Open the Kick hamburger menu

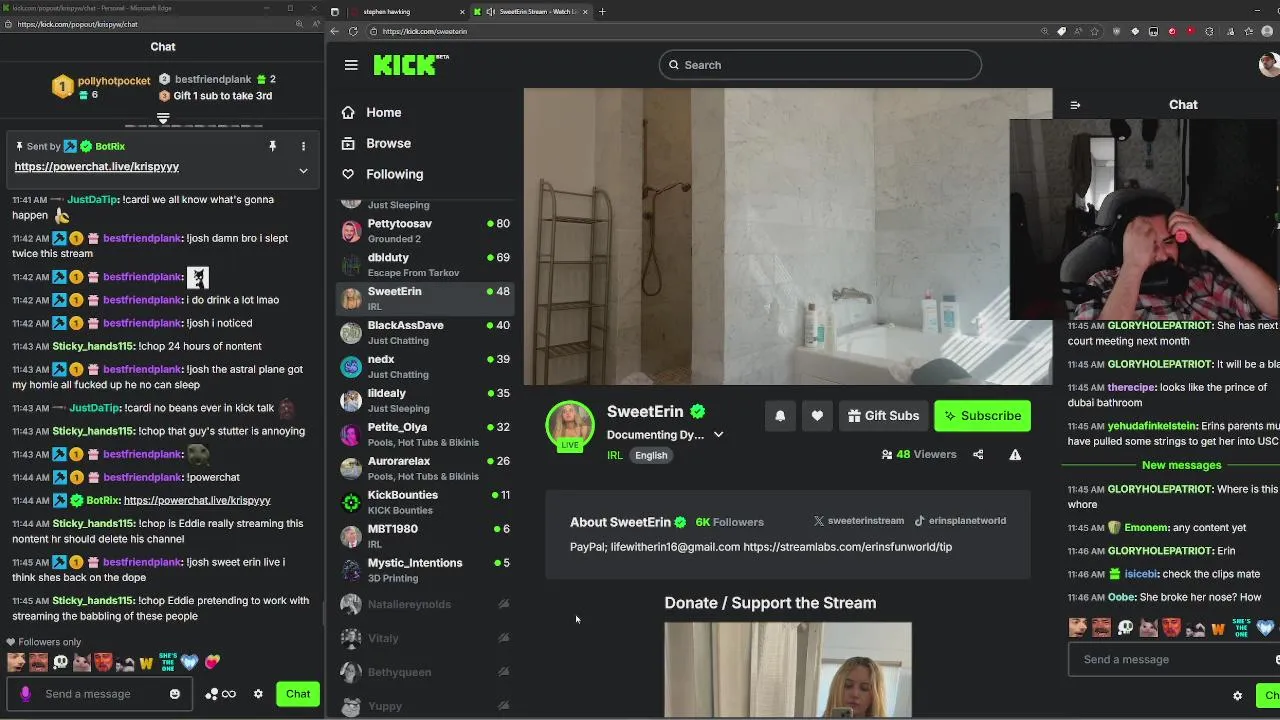(351, 65)
